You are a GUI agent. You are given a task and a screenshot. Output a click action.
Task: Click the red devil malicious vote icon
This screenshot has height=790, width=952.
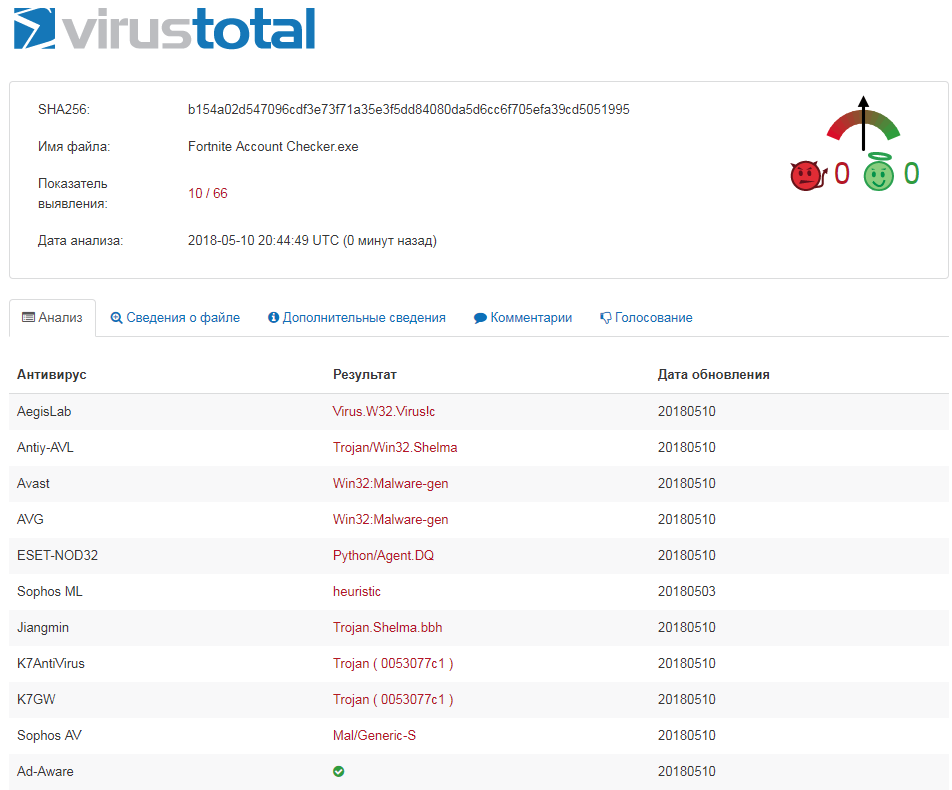coord(808,175)
